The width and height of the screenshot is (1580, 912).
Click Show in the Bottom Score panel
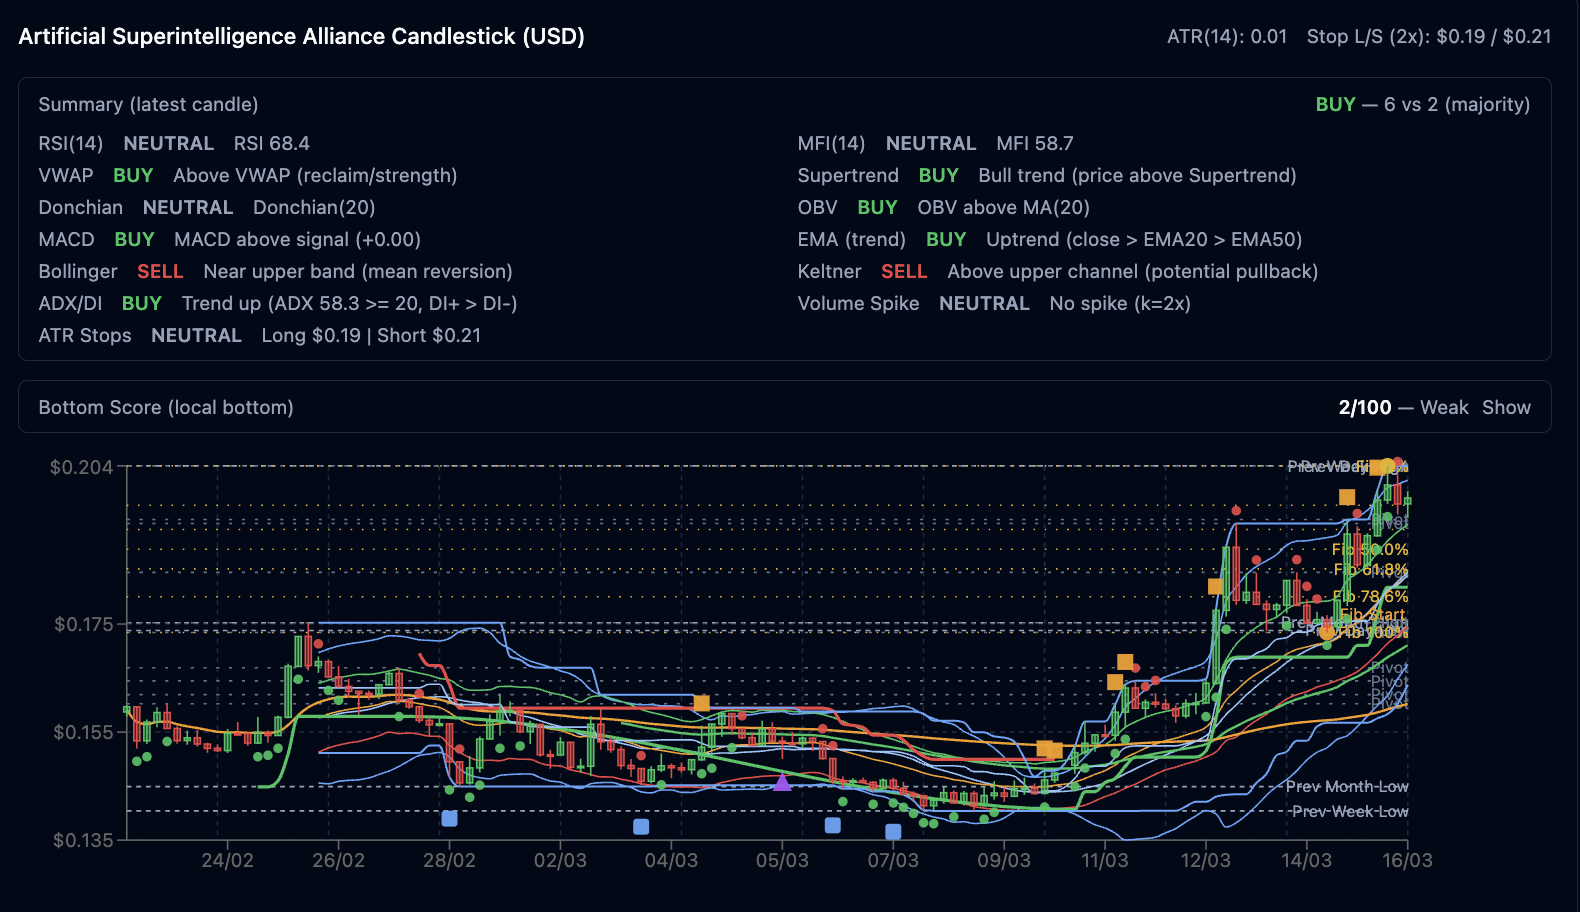point(1506,407)
